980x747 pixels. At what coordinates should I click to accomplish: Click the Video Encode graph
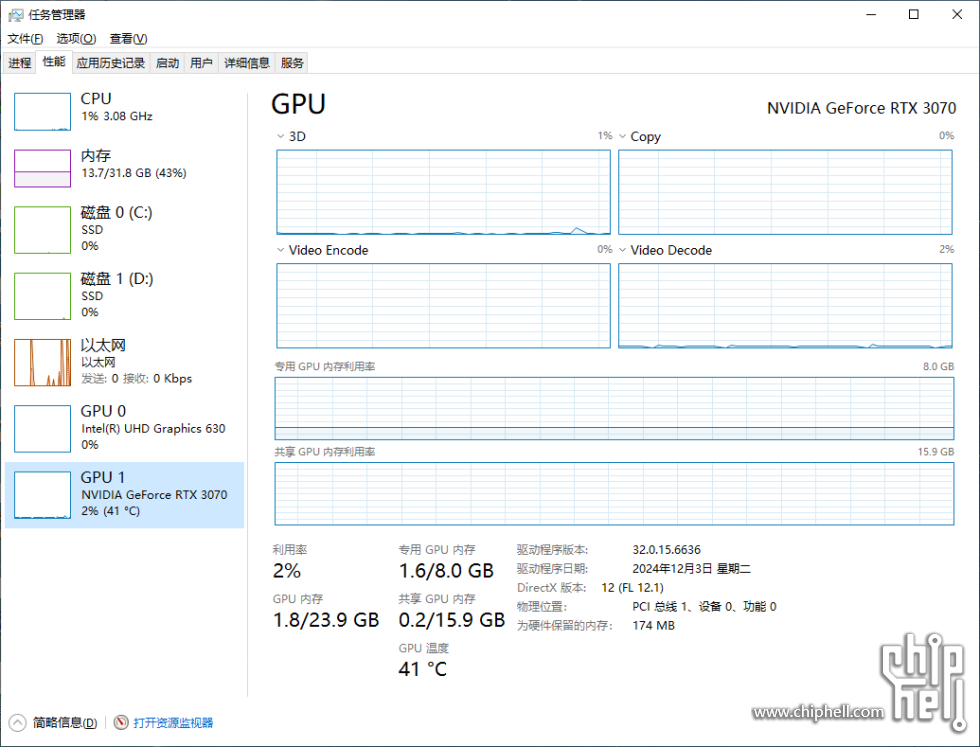tap(443, 306)
